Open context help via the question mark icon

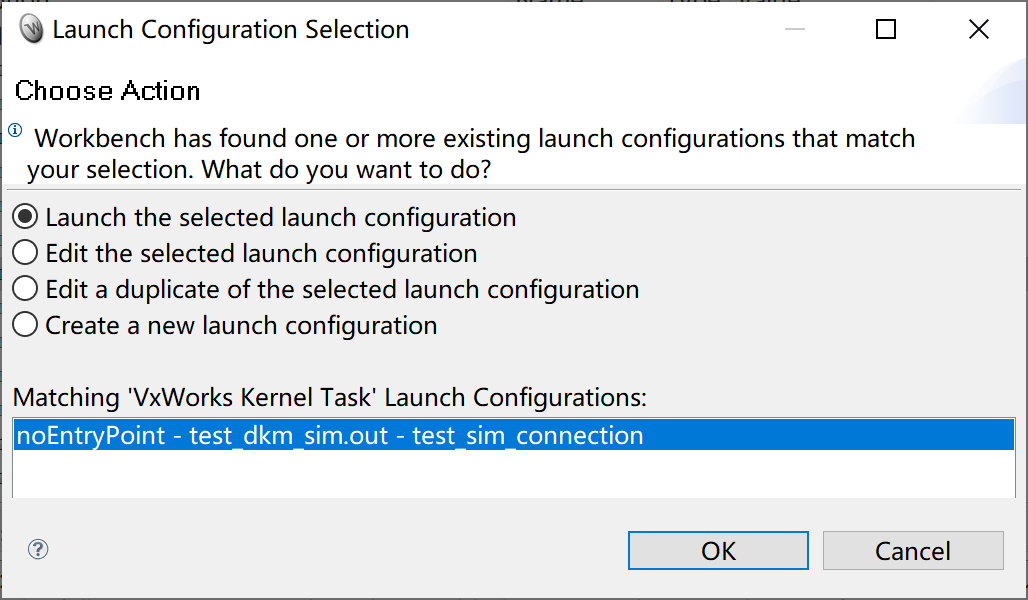(x=37, y=549)
